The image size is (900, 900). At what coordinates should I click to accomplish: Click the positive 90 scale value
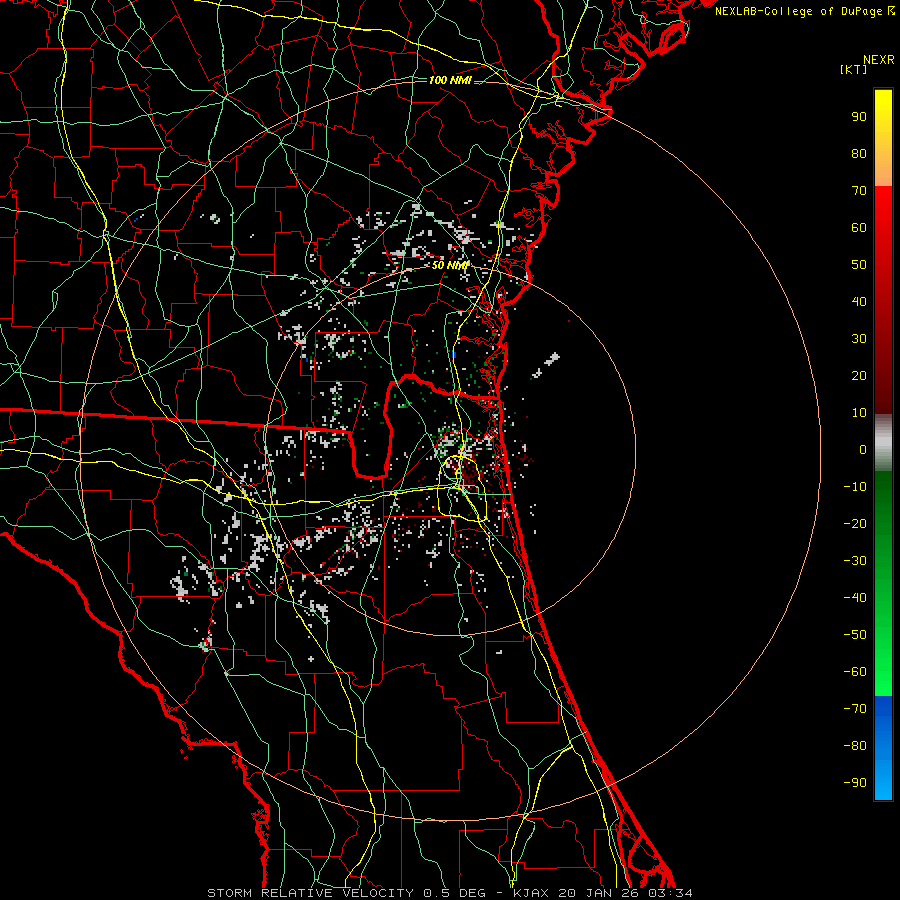tap(859, 117)
